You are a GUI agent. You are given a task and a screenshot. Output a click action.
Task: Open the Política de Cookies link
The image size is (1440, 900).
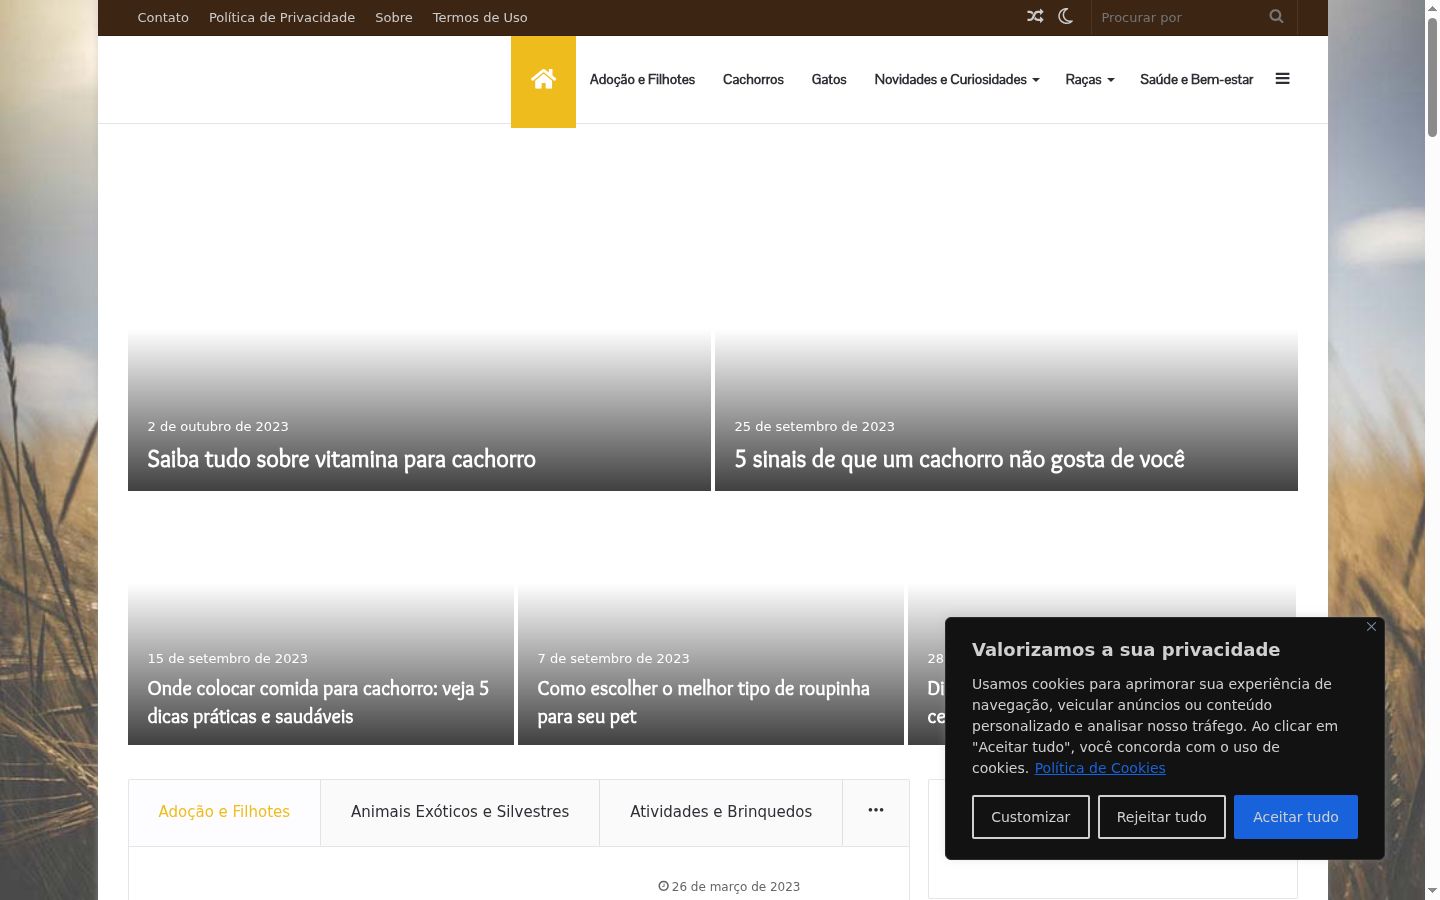point(1099,768)
